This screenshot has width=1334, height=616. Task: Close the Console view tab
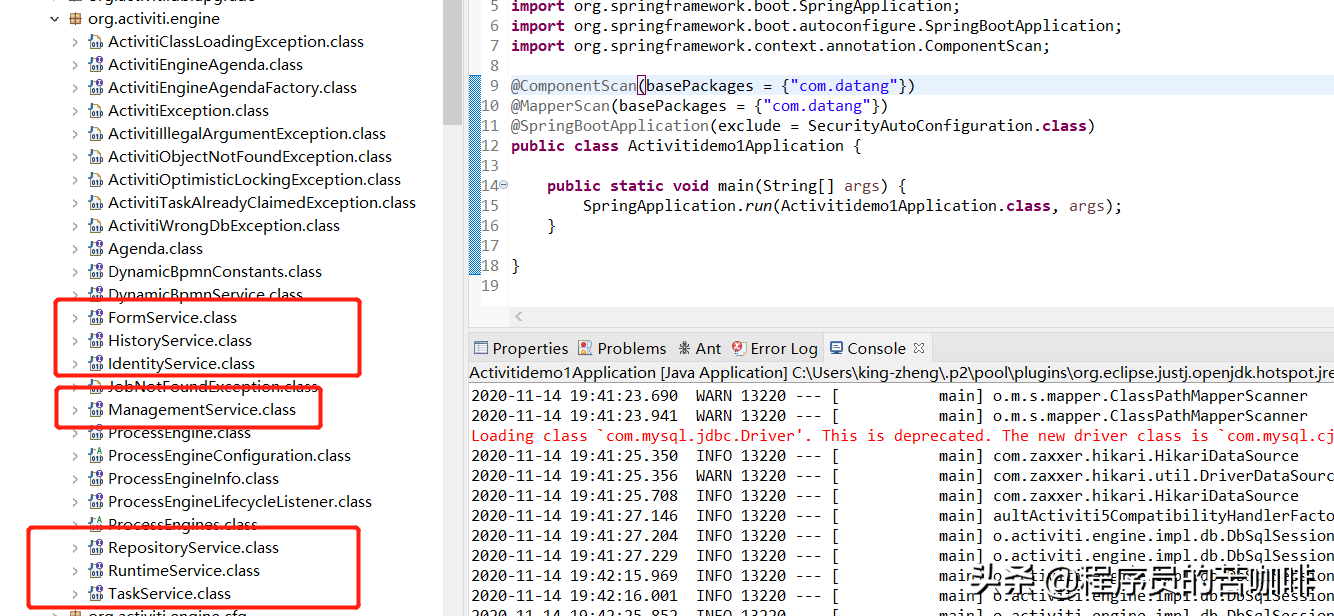pyautogui.click(x=919, y=348)
